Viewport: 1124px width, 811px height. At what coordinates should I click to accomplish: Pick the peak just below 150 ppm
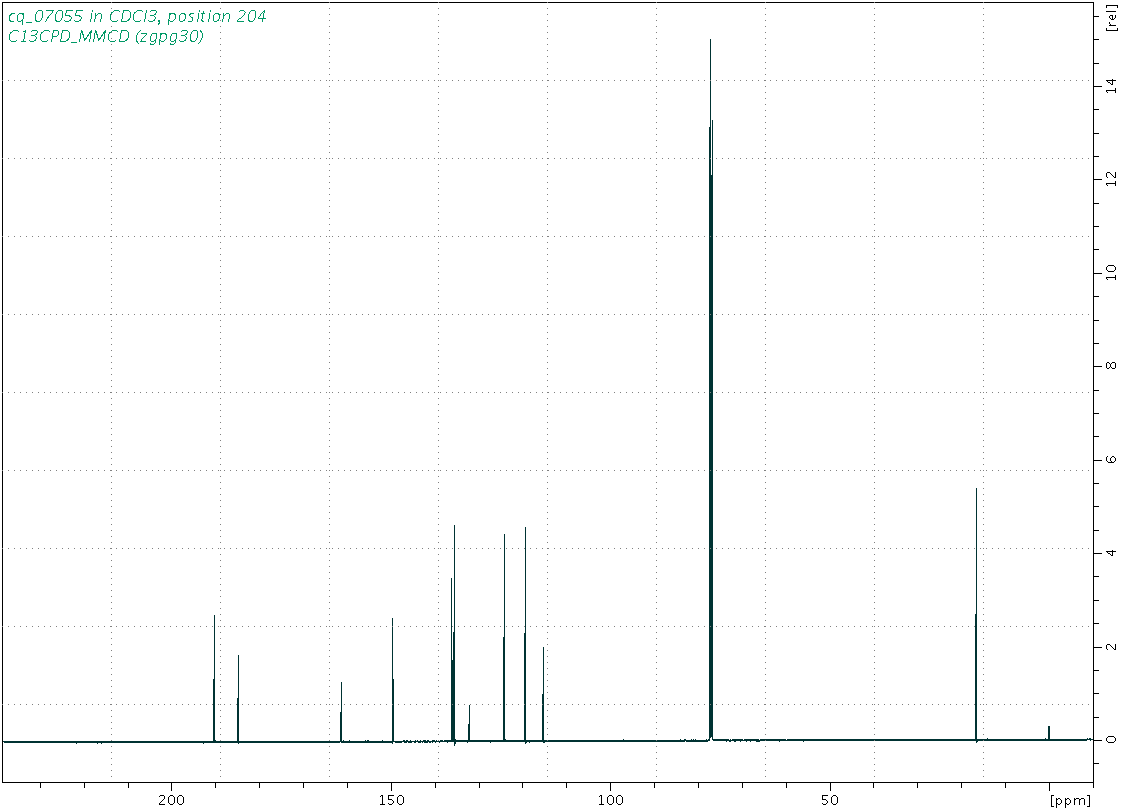393,680
